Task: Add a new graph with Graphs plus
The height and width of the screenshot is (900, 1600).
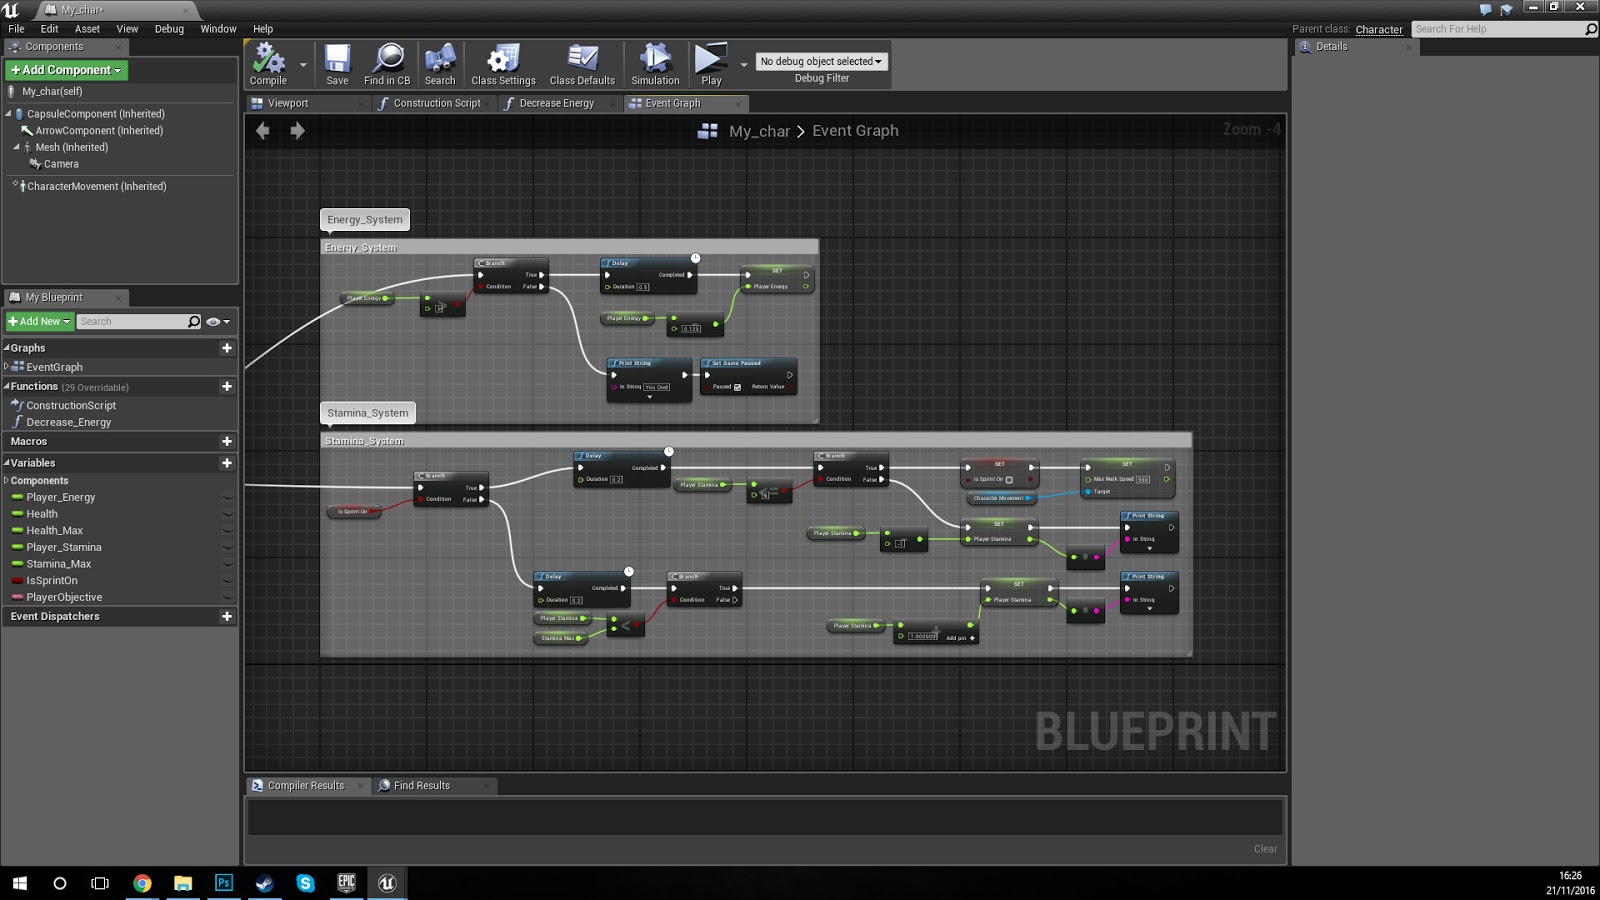Action: click(x=227, y=348)
